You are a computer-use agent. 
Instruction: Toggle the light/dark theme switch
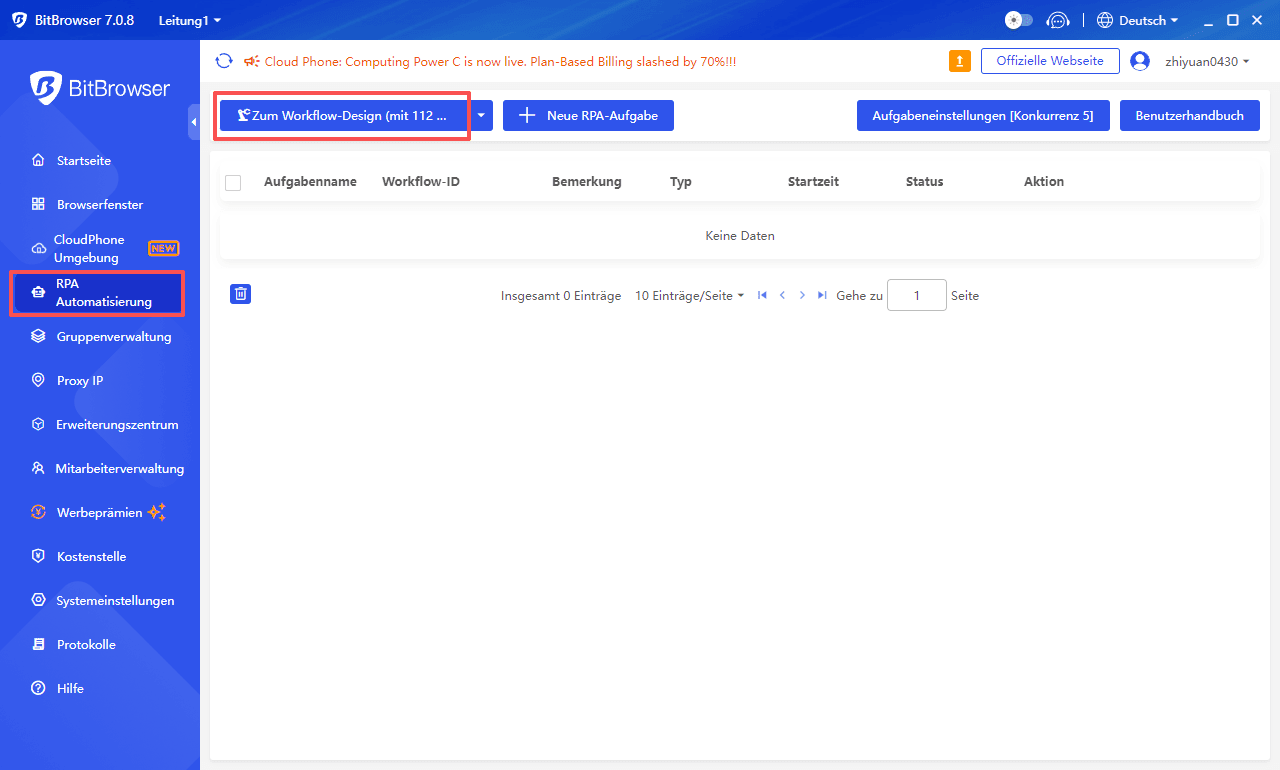click(x=1018, y=20)
